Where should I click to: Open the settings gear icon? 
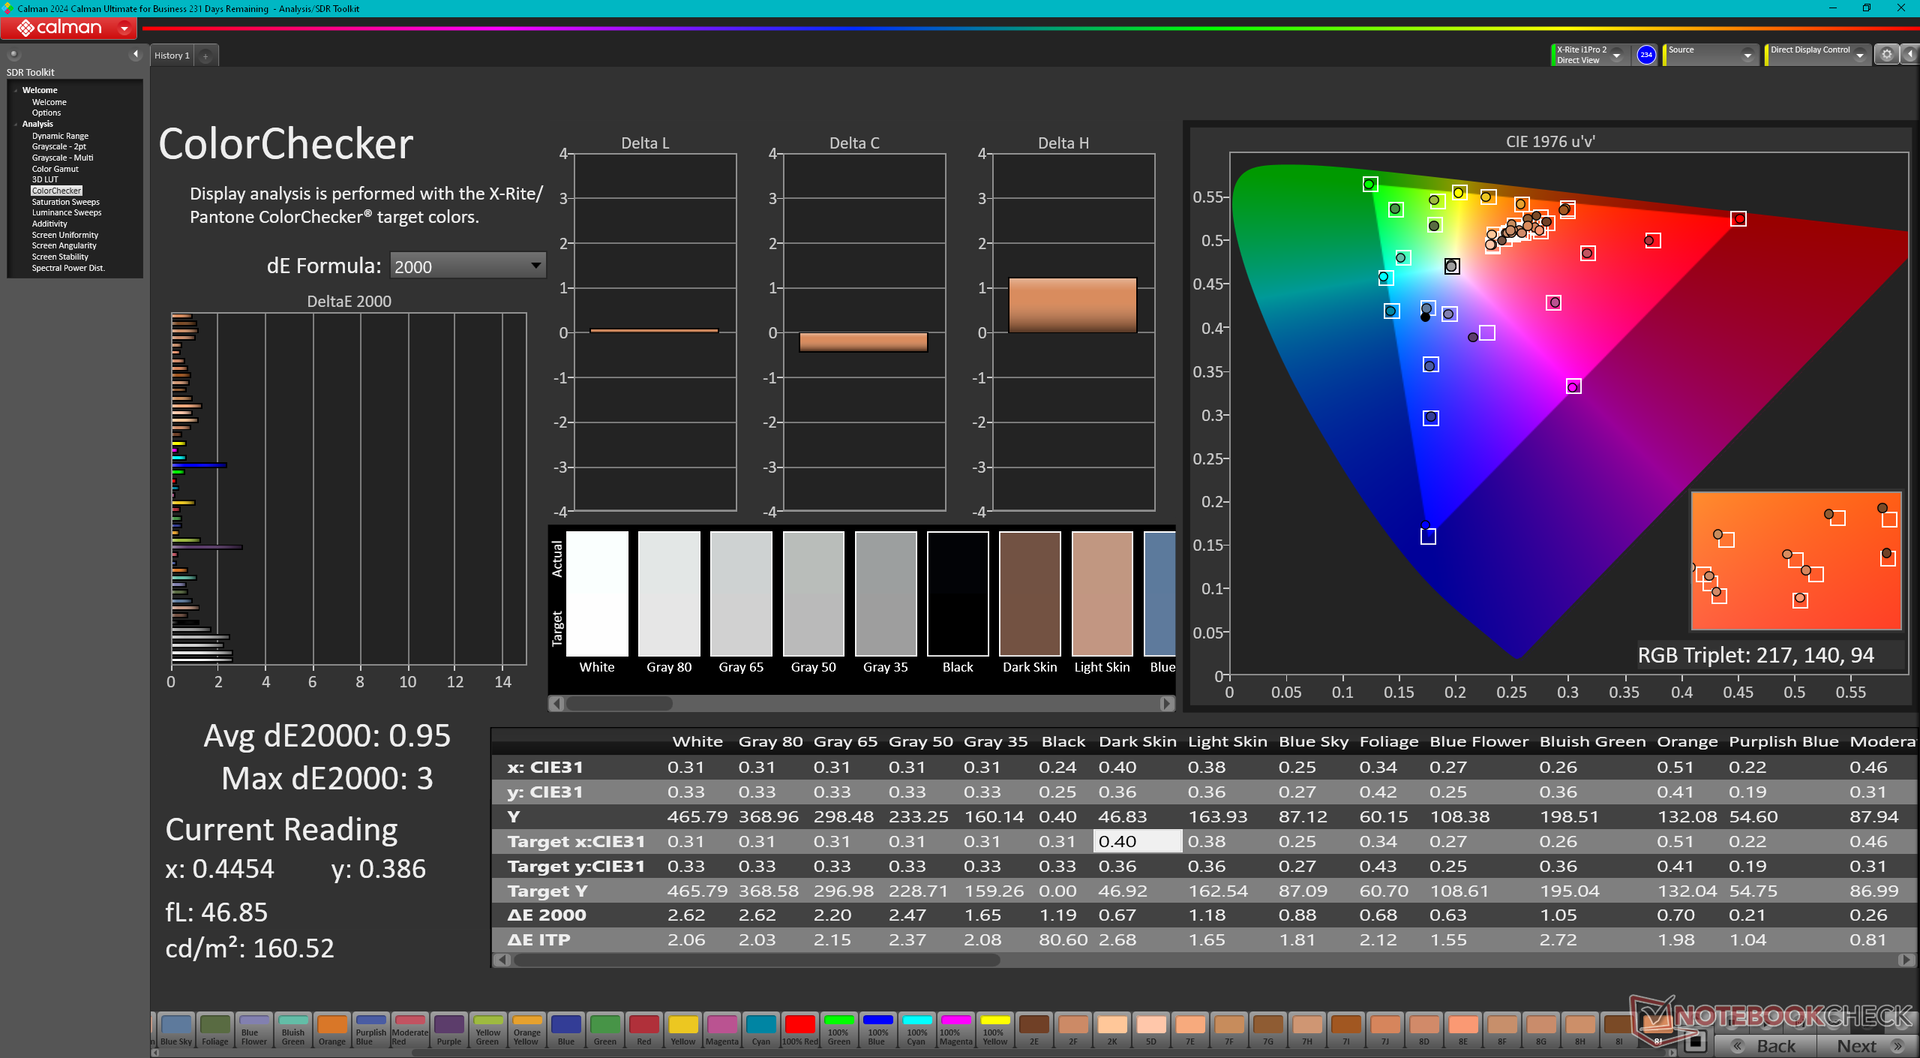pyautogui.click(x=1886, y=55)
